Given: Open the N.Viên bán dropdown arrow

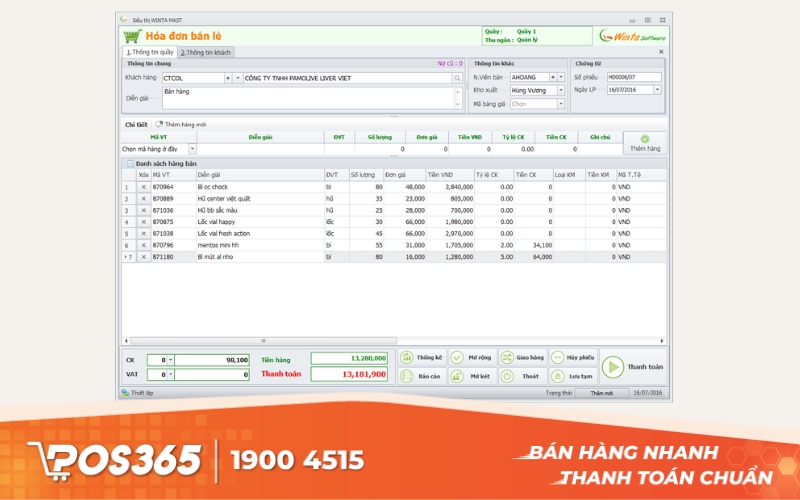Looking at the screenshot, I should click(x=561, y=77).
